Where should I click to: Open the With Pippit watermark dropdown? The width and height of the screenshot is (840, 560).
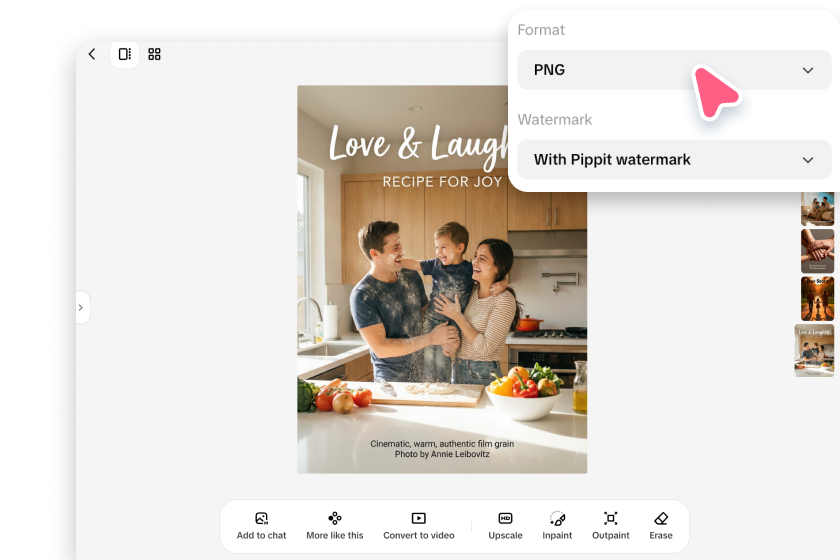674,160
